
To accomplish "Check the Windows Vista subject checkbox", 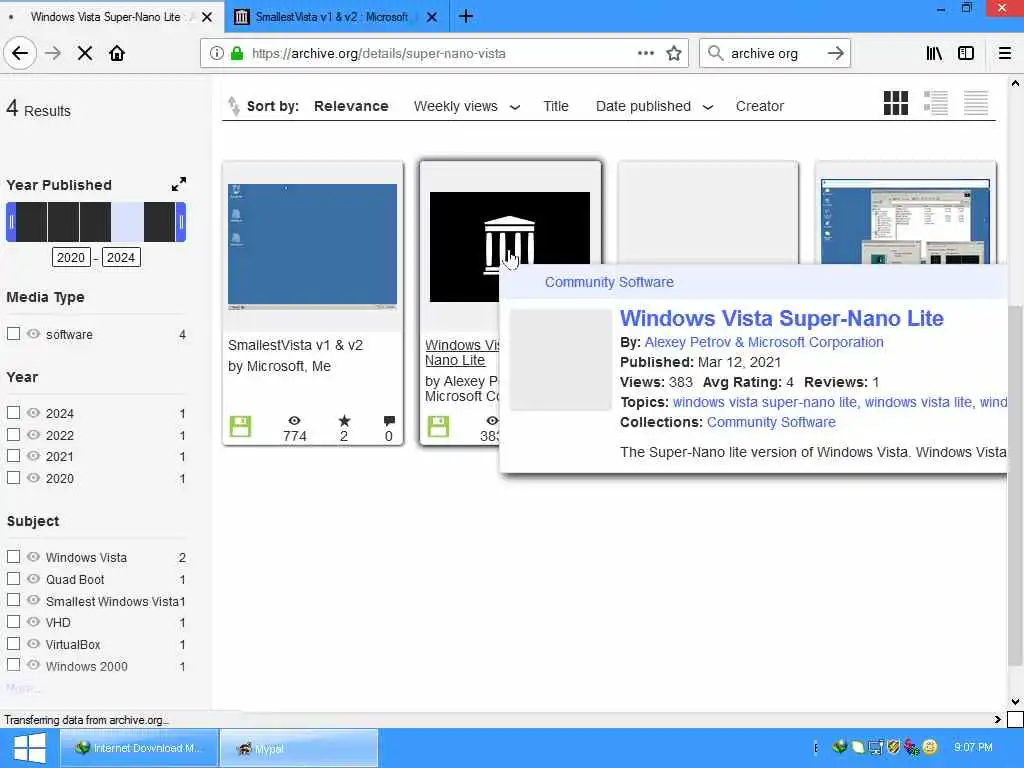I will coord(13,556).
